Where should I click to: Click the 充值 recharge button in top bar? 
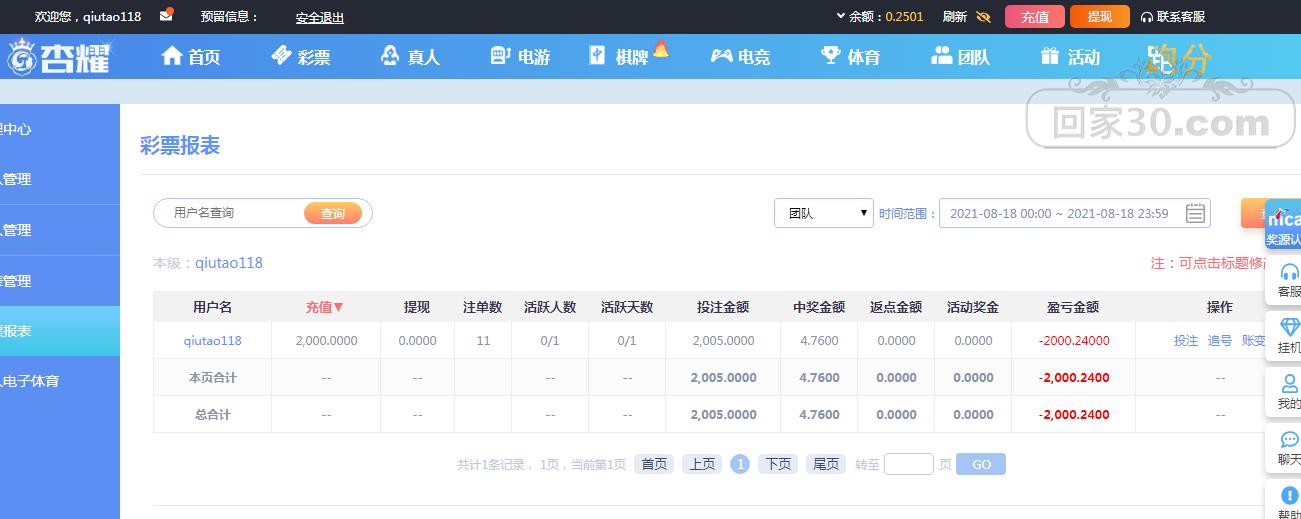1035,17
